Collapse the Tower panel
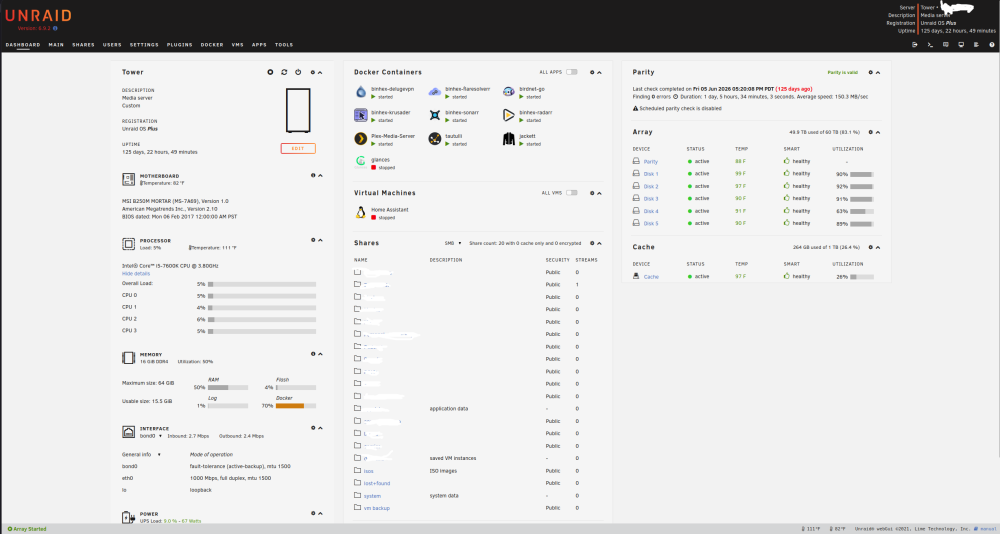This screenshot has height=534, width=1000. [x=320, y=73]
